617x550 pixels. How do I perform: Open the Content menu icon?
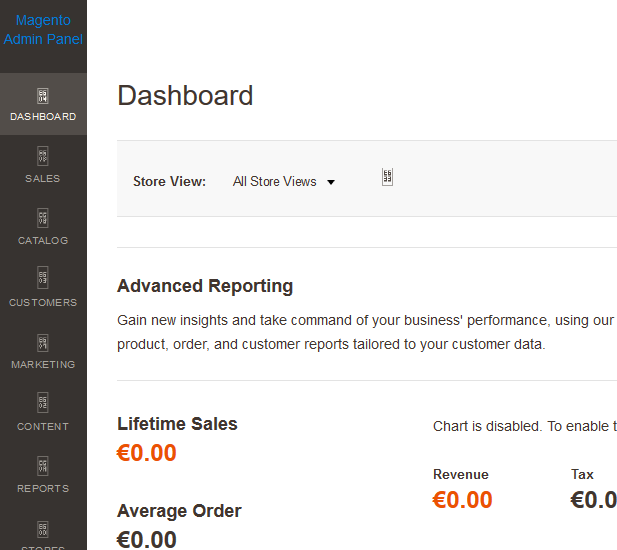coord(43,405)
